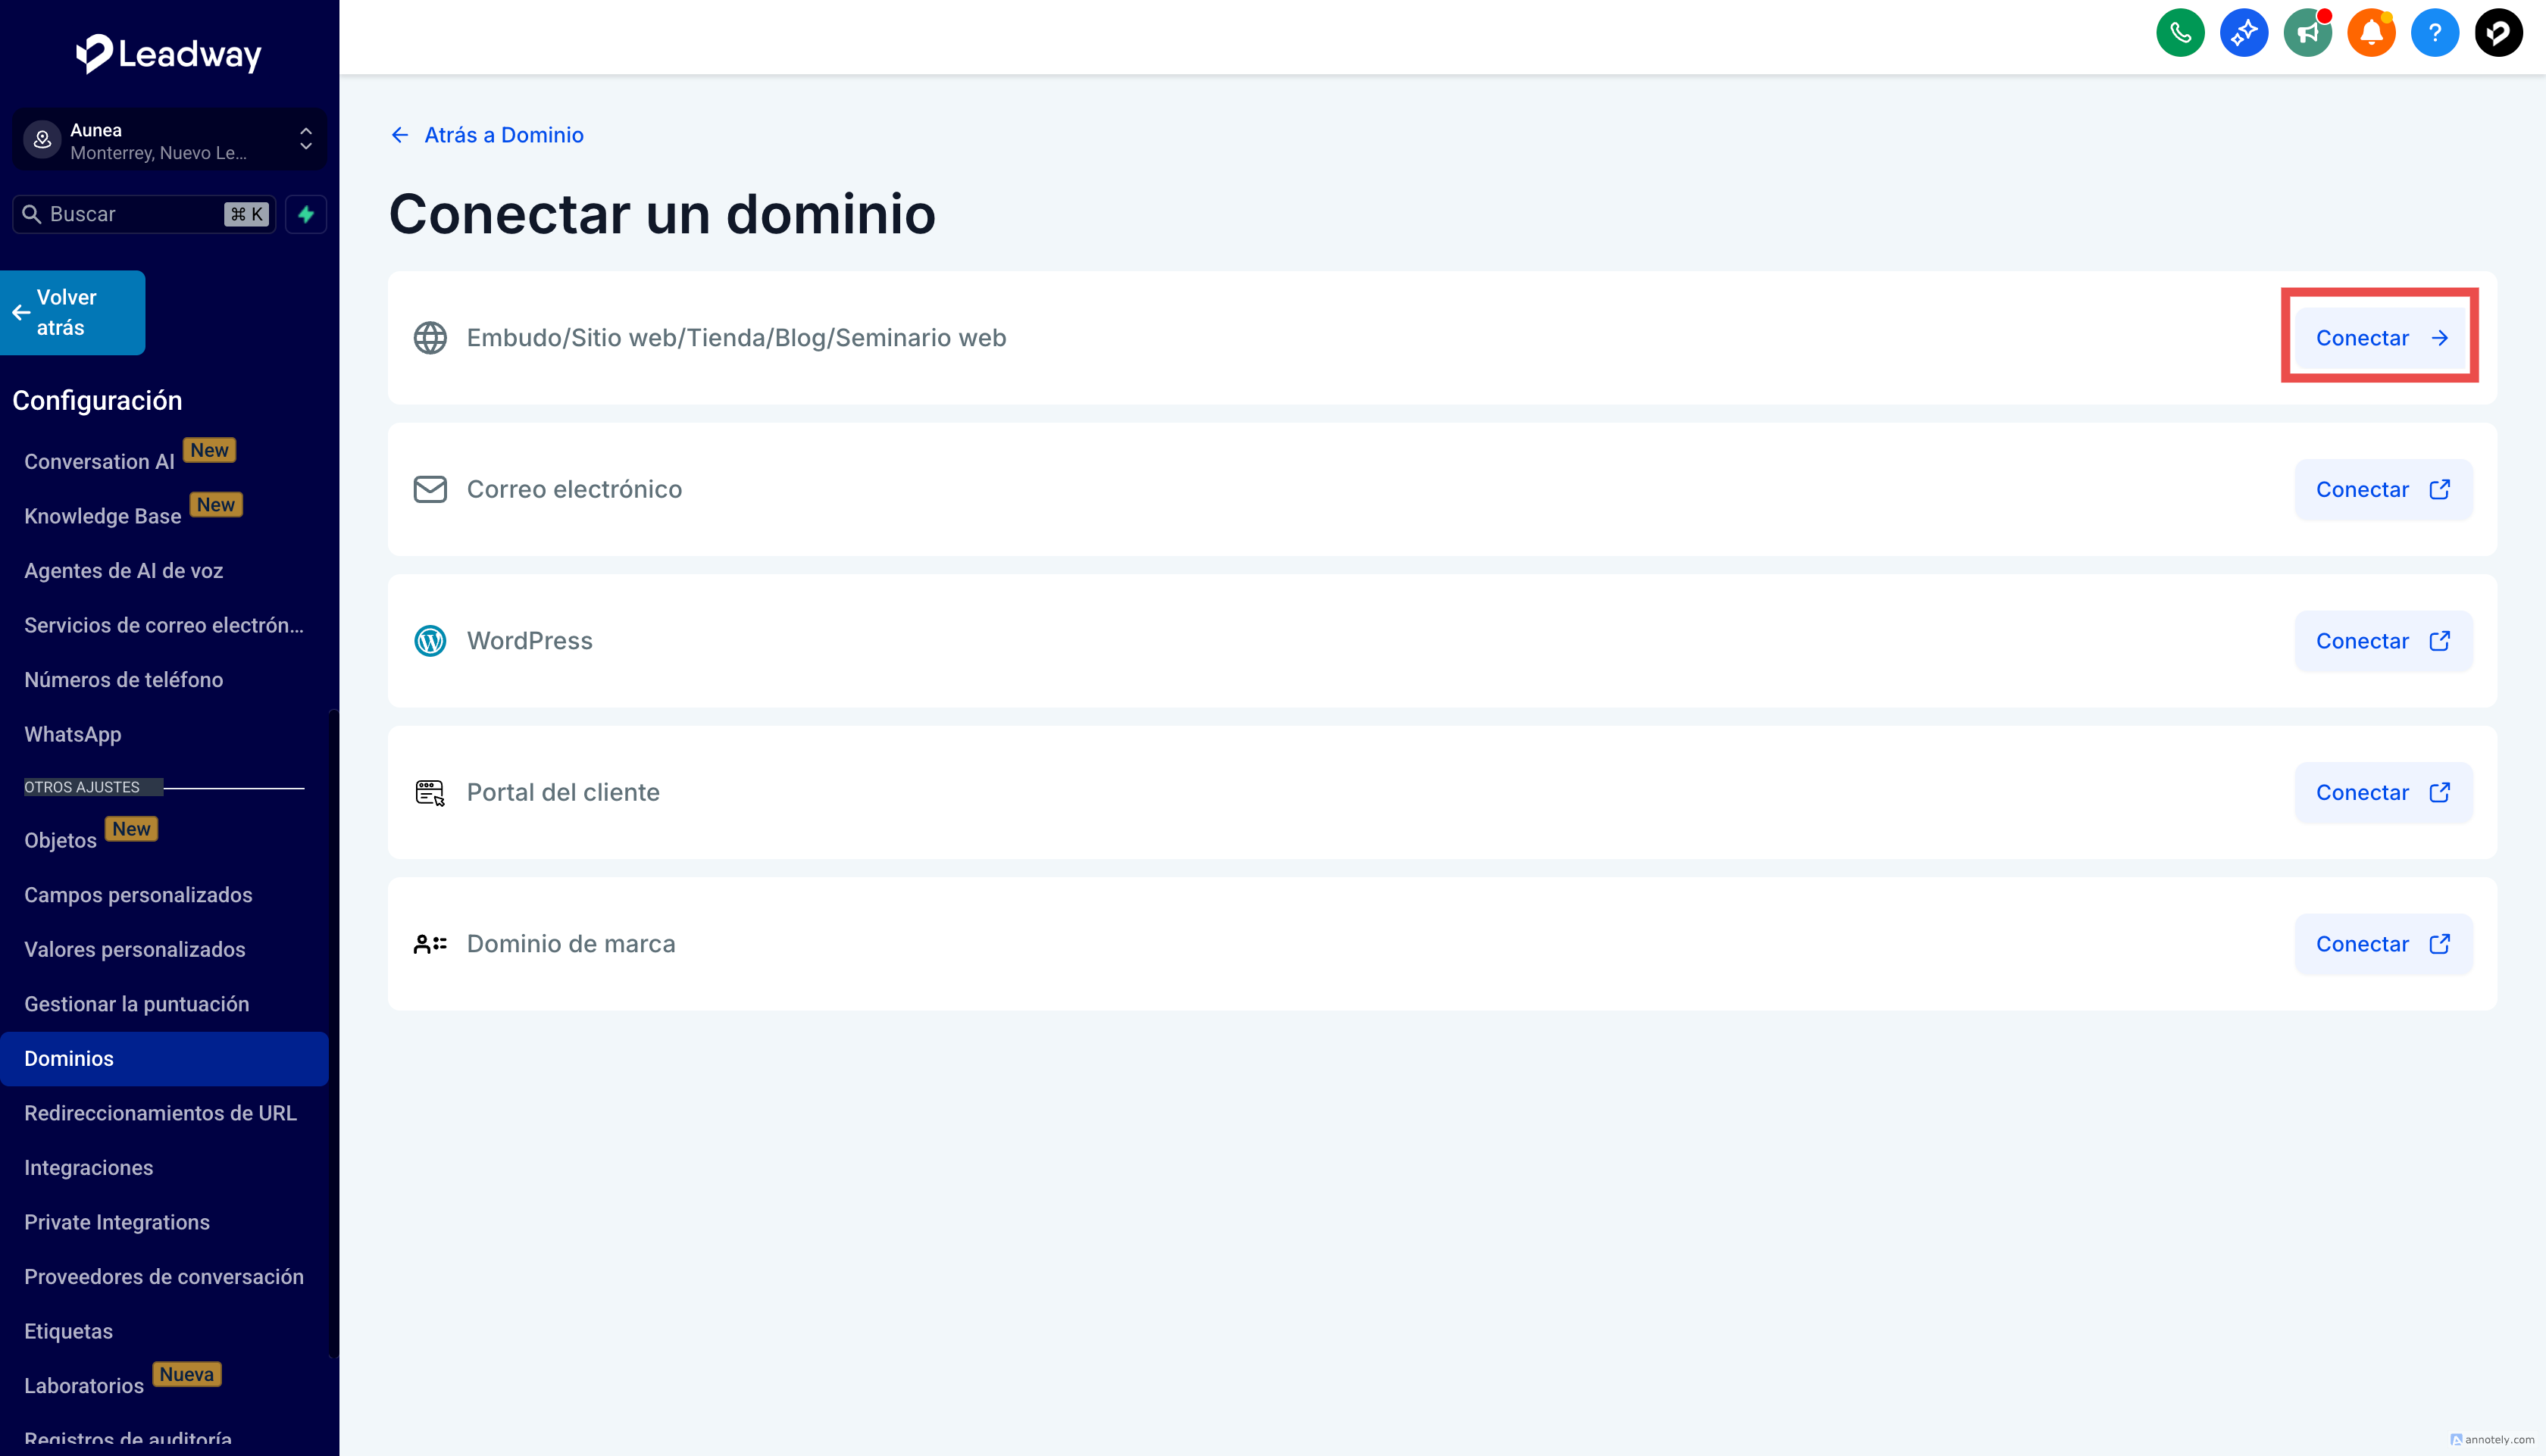Screen dimensions: 2546x1456
Task: Click the green lightning quick actions icon
Action: pyautogui.click(x=306, y=214)
